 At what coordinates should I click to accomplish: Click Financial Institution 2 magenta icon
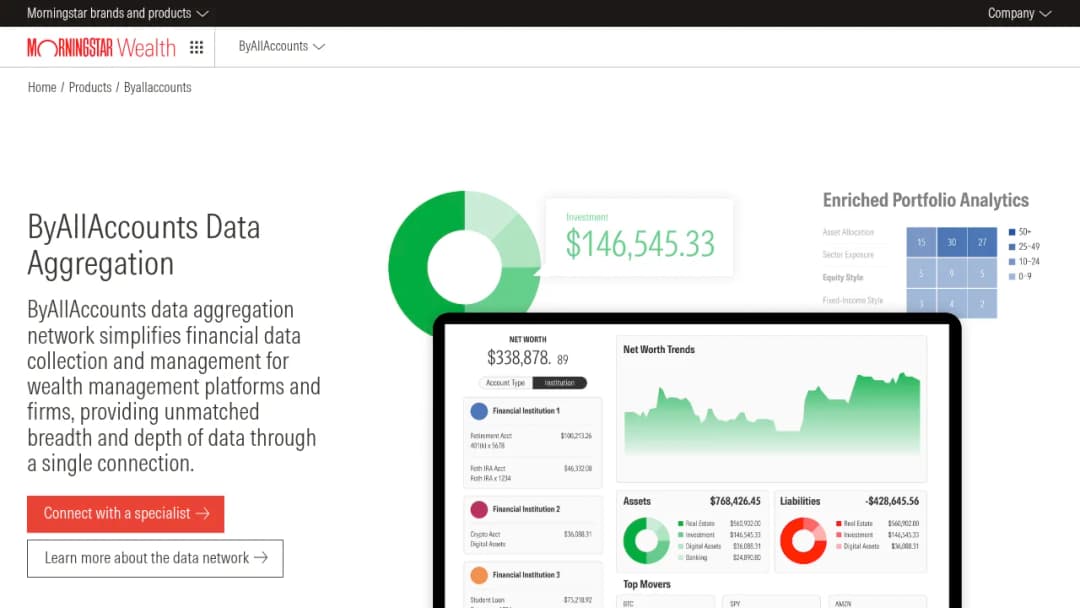[479, 510]
